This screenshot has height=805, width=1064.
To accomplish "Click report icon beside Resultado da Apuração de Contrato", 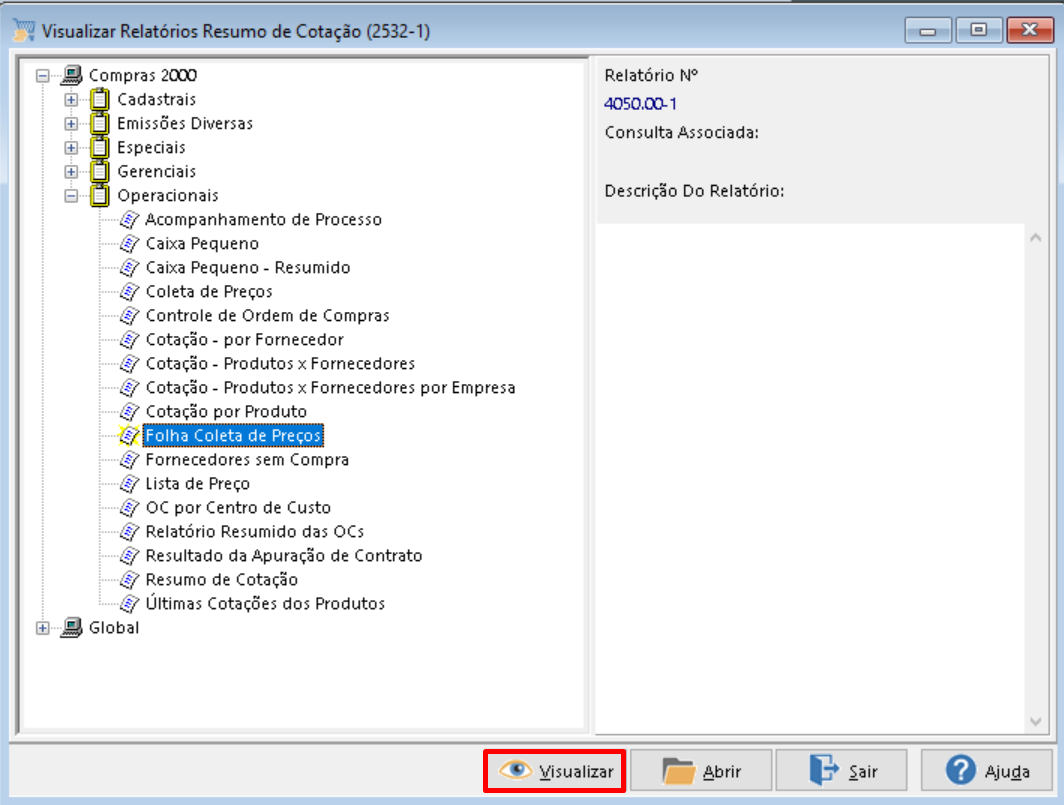I will click(129, 555).
